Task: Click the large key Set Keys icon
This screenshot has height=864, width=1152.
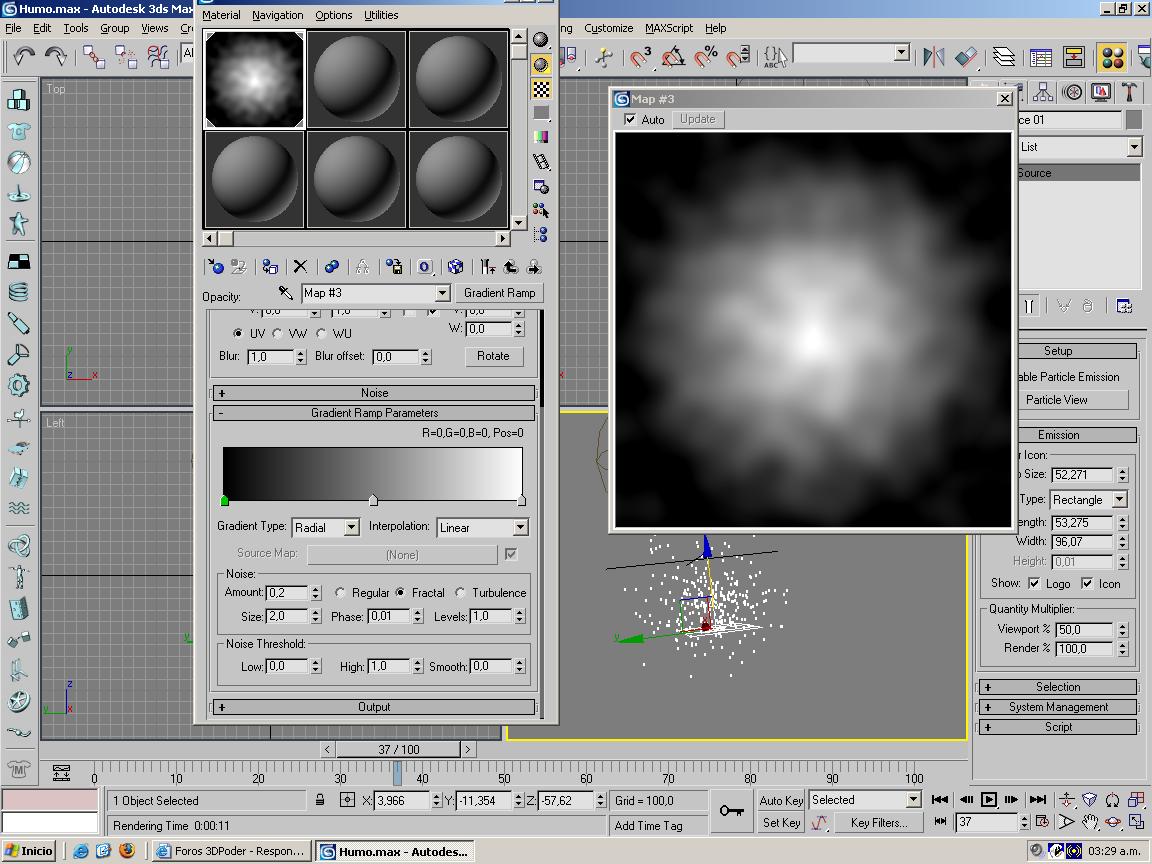Action: coord(731,810)
